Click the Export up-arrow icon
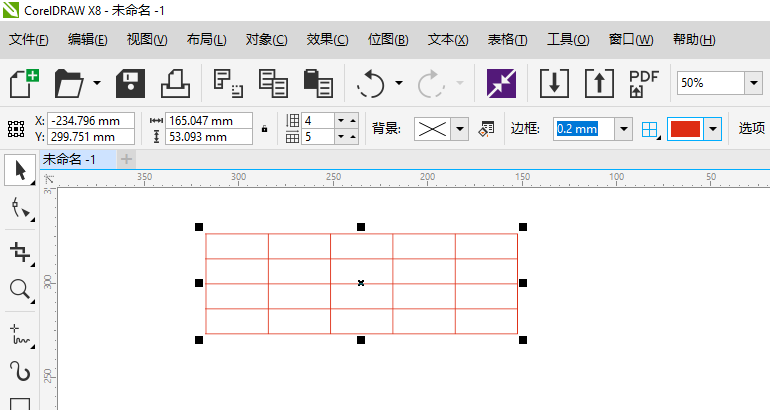This screenshot has width=770, height=410. tap(598, 83)
